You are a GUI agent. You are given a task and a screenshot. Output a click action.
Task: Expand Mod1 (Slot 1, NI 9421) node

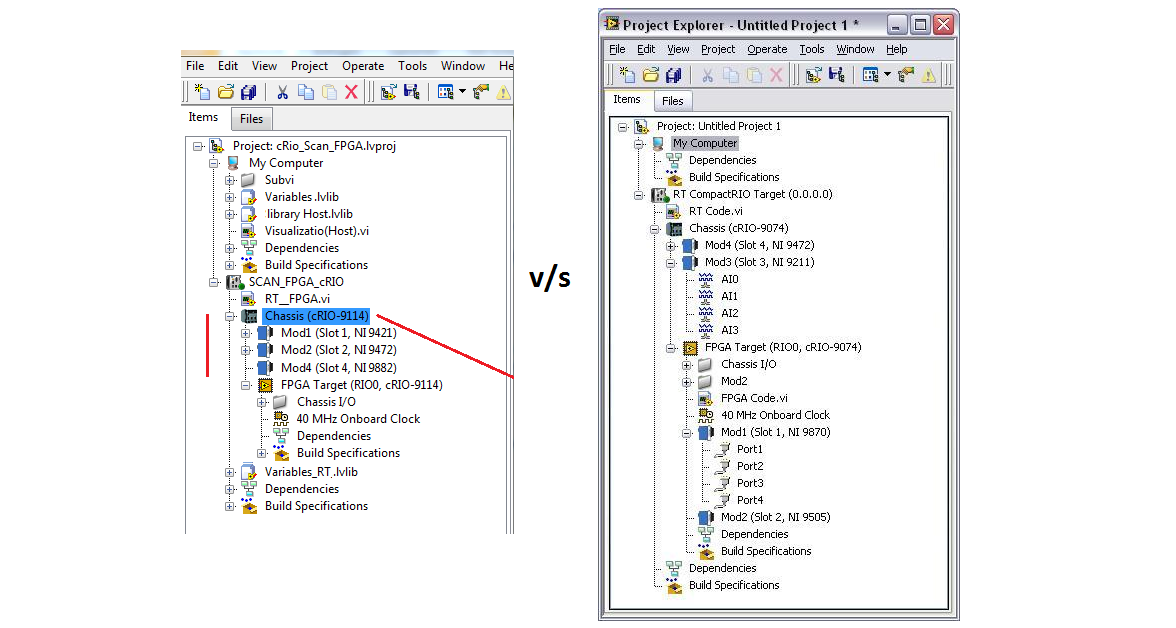[x=246, y=333]
